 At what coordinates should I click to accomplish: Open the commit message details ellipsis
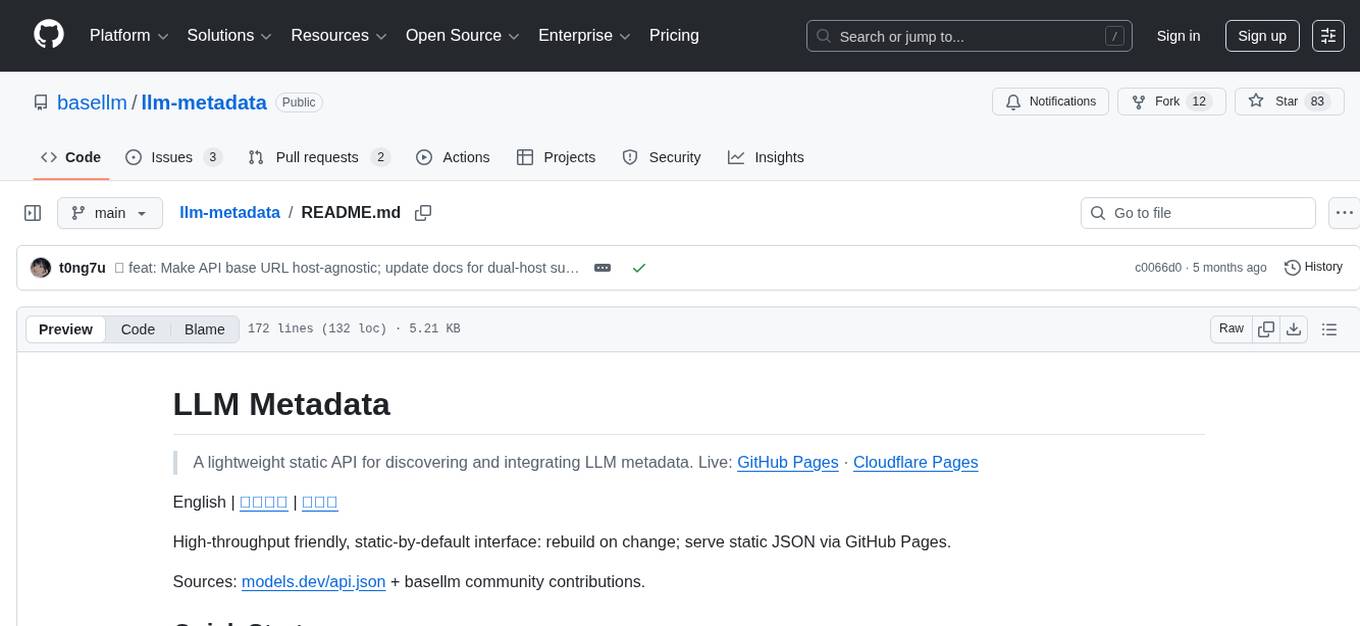[602, 267]
